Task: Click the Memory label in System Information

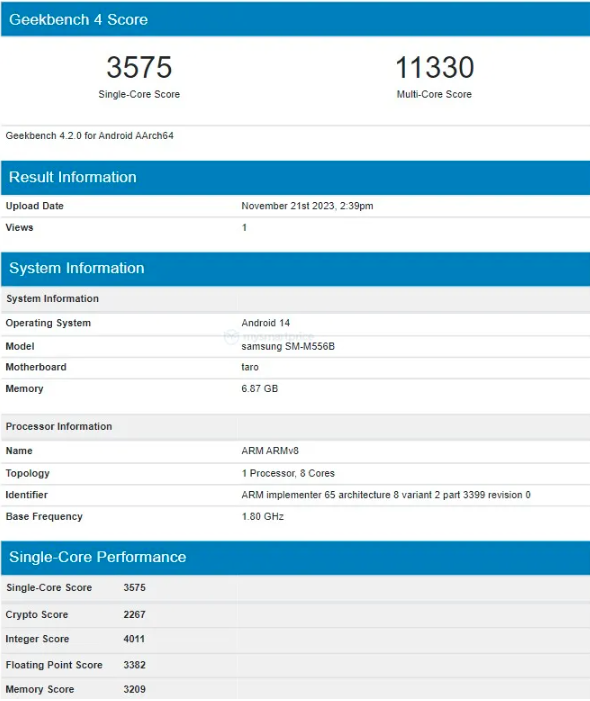Action: 24,389
